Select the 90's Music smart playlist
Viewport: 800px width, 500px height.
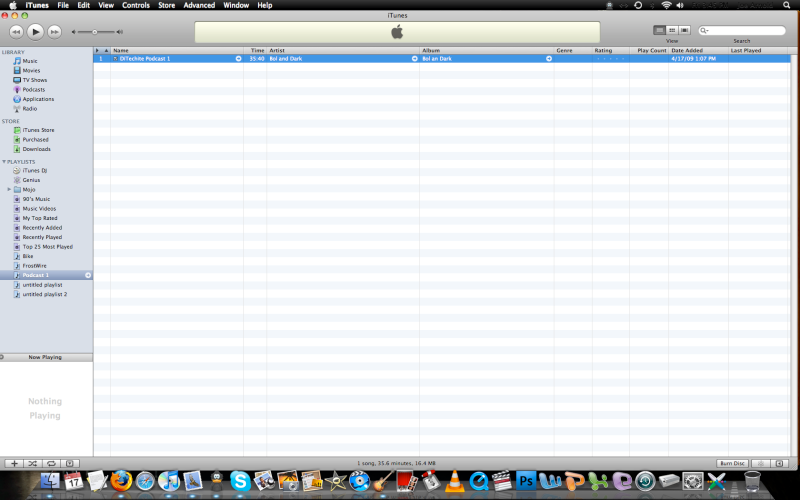point(36,199)
